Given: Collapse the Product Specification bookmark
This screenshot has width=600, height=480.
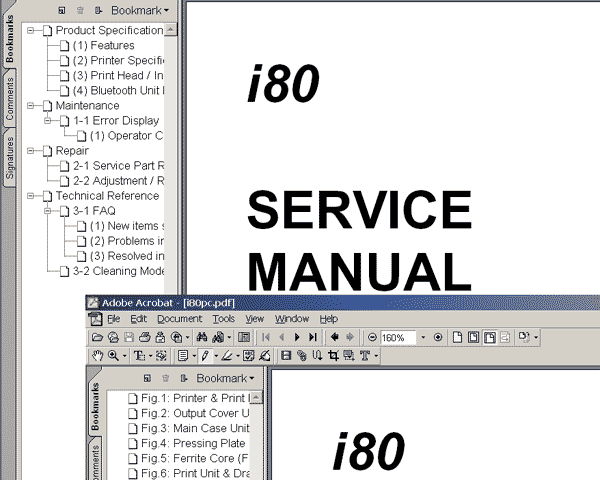Looking at the screenshot, I should point(30,30).
